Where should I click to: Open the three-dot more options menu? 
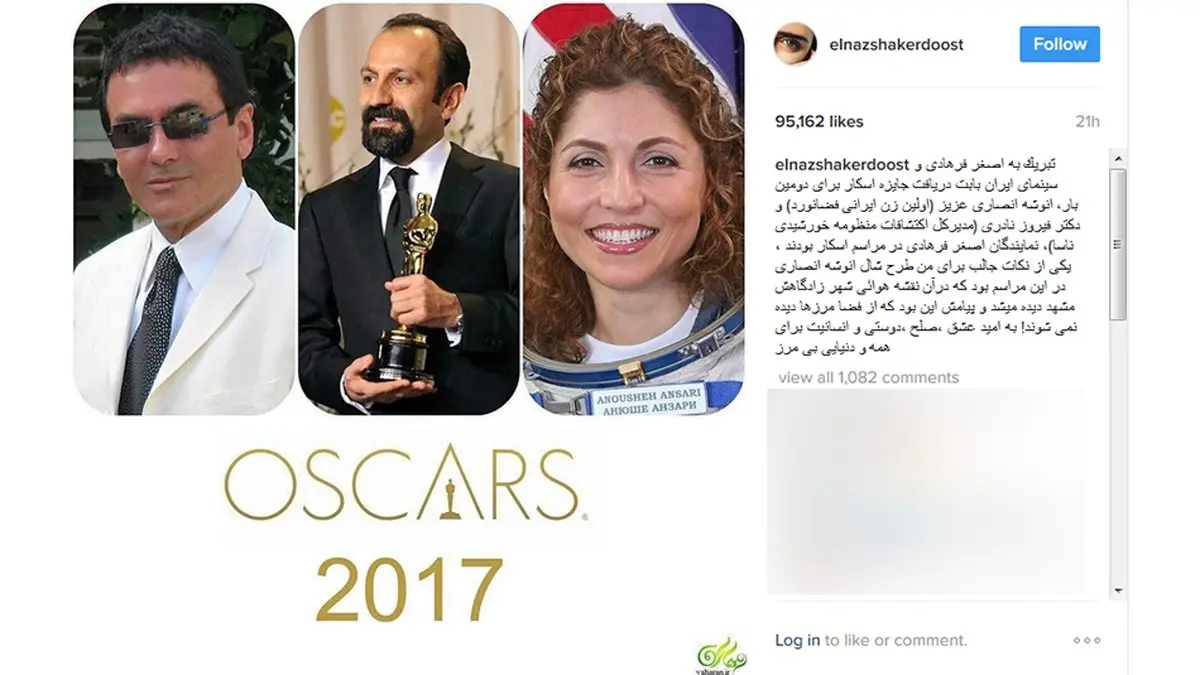coord(1086,640)
